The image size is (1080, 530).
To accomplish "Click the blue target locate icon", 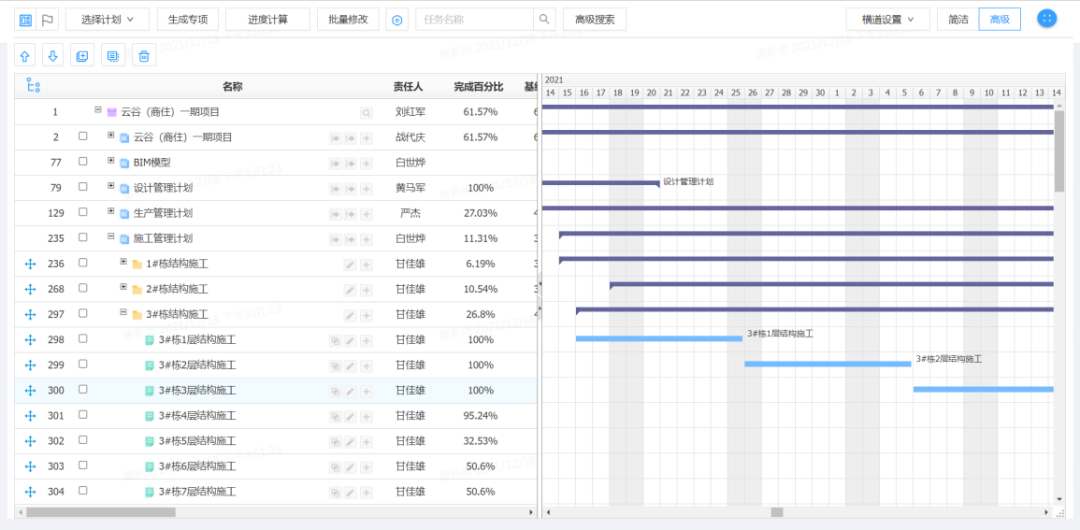I will pos(397,20).
